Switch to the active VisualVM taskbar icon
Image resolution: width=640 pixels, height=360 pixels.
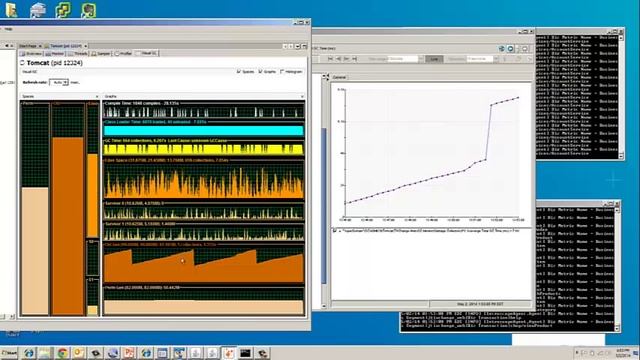[229, 353]
